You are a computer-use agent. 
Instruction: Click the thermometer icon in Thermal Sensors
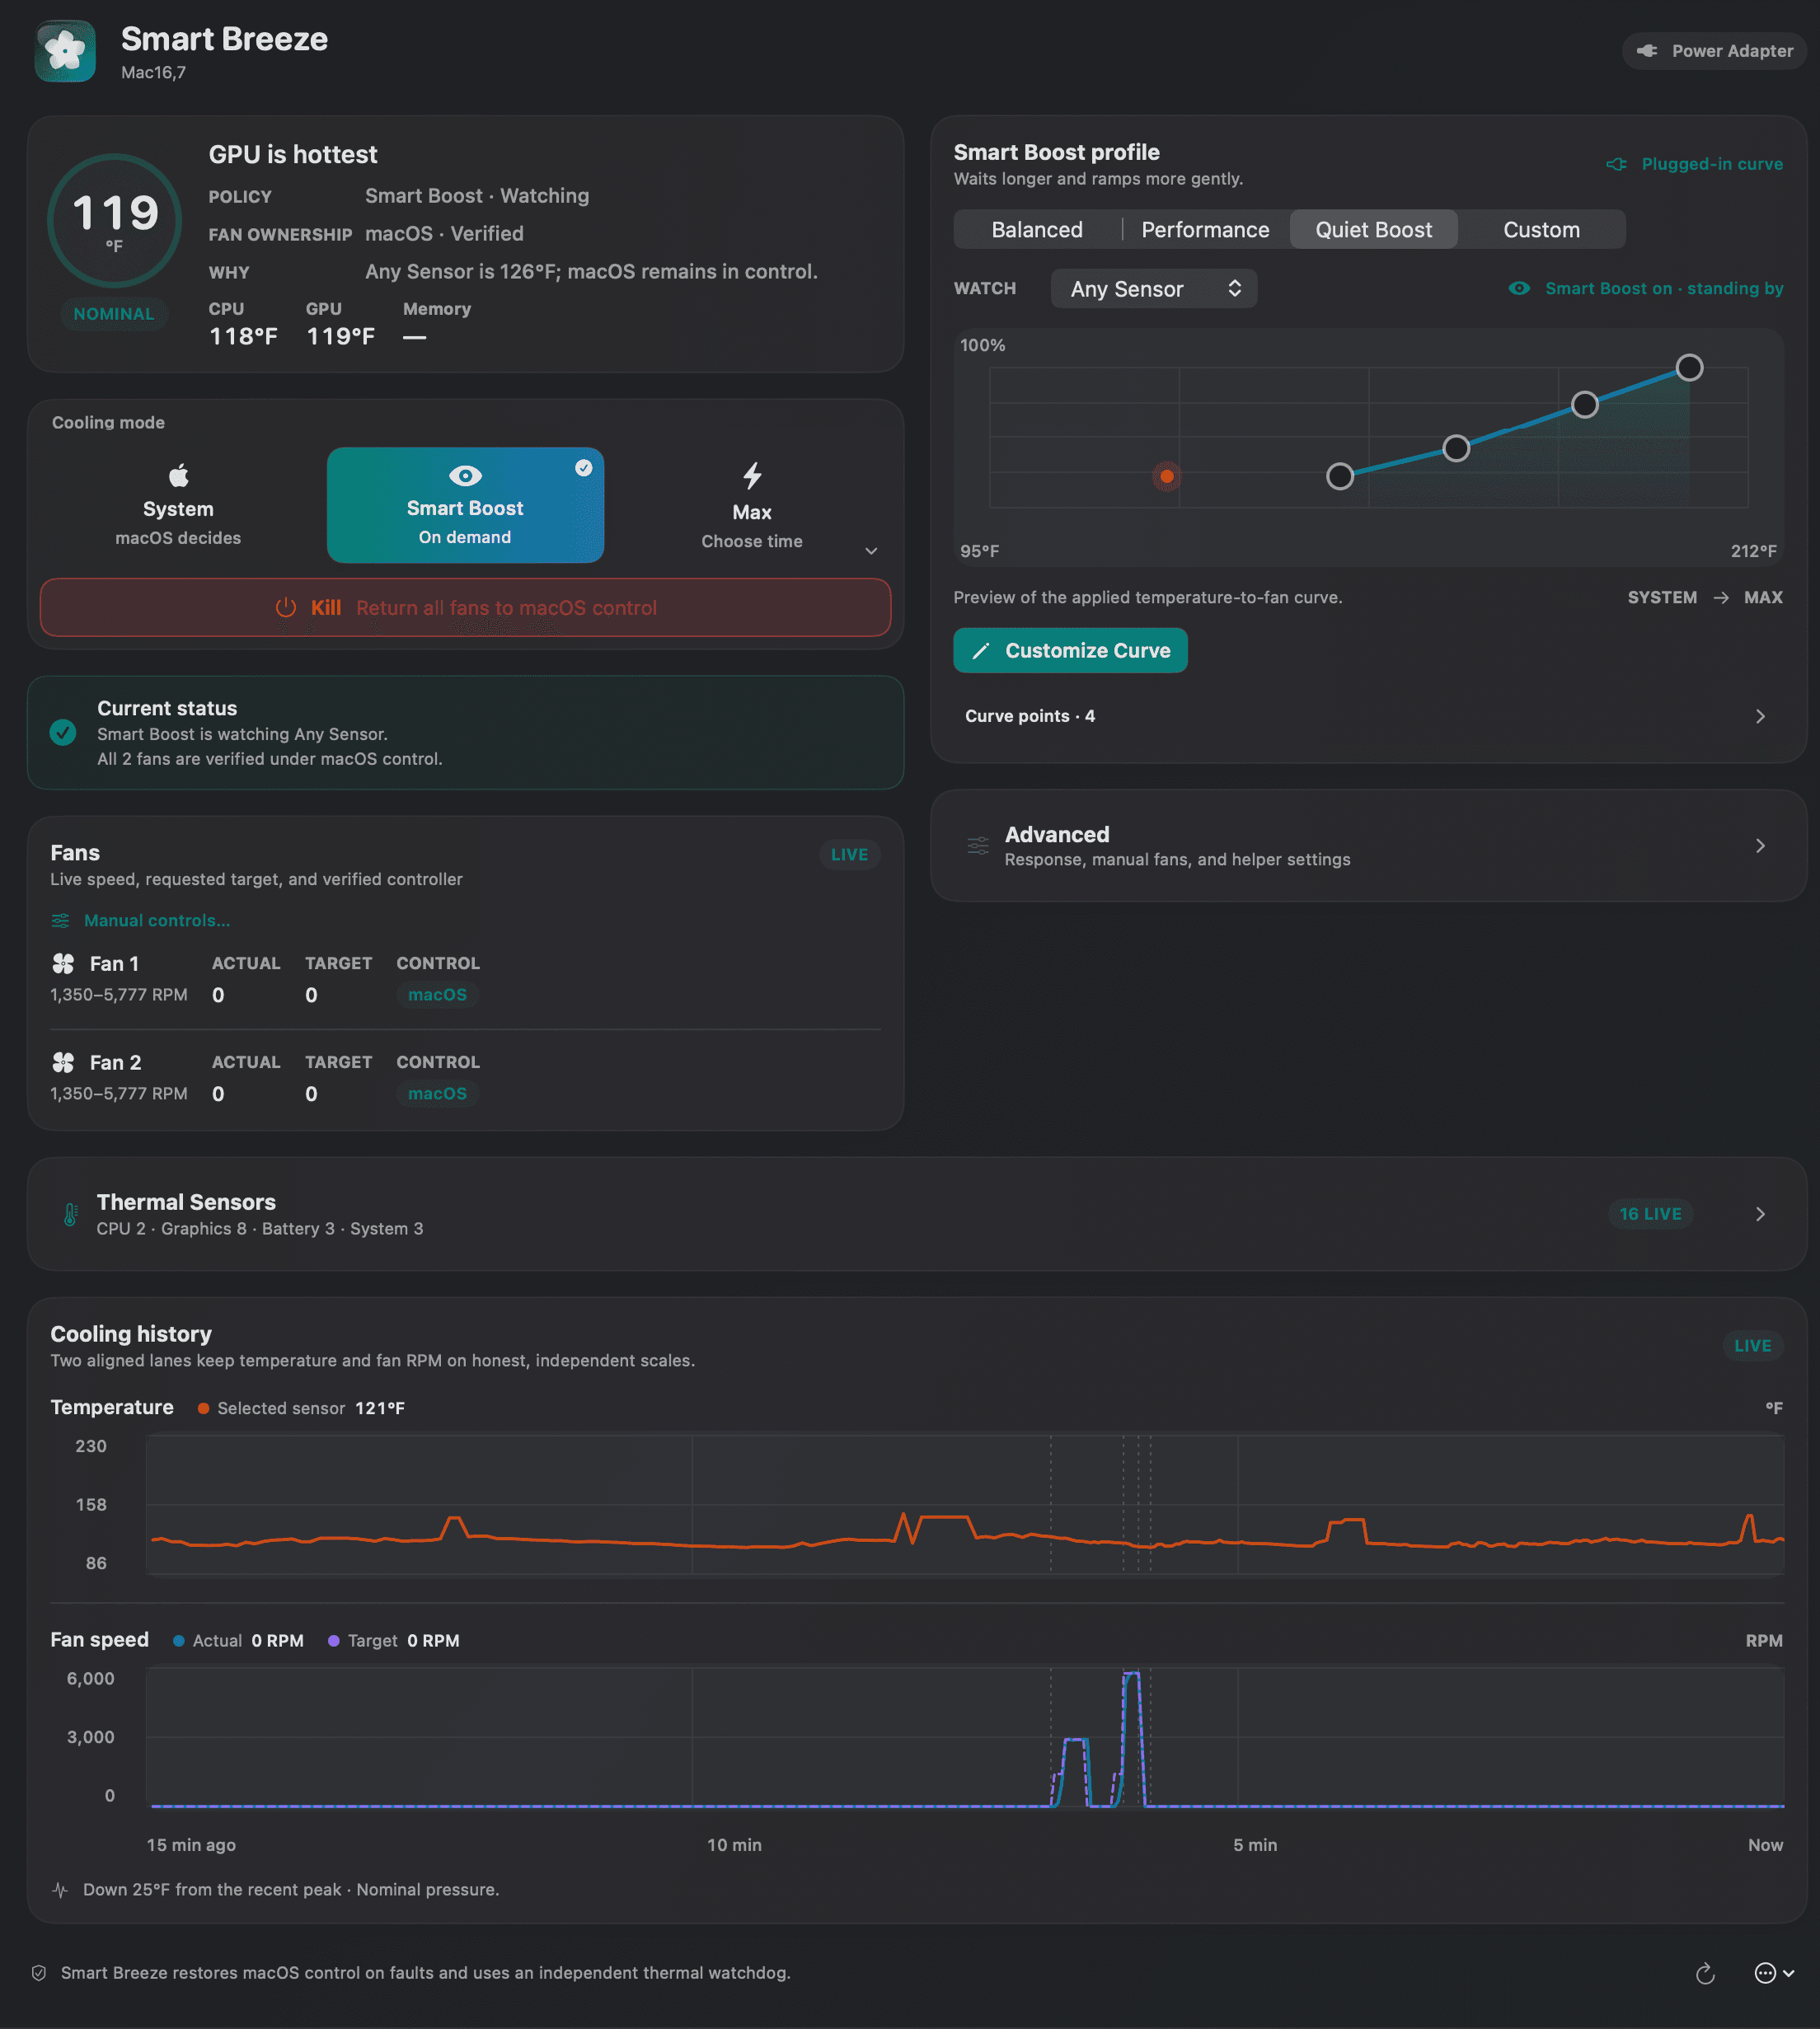tap(70, 1214)
